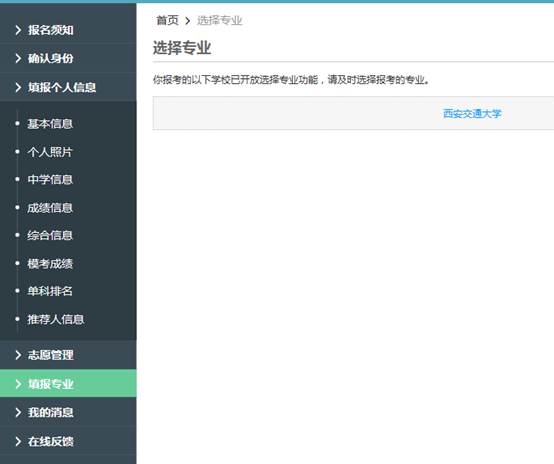Viewport: 554px width, 464px height.
Task: Collapse the 填报个人信息 chevron arrow
Action: [x=18, y=87]
